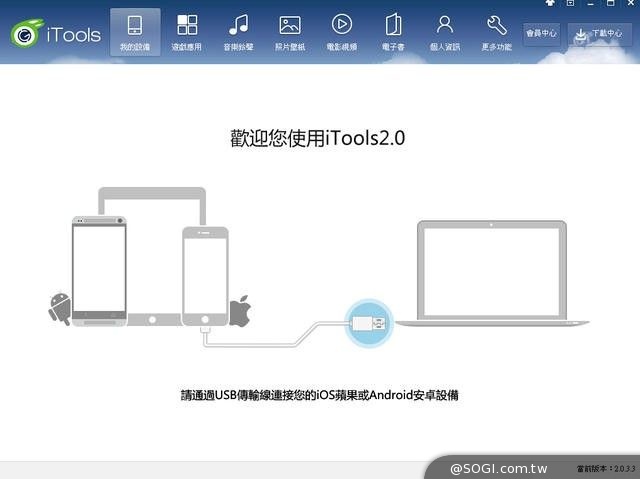Click the Member Center (會員中心) button

[x=541, y=33]
